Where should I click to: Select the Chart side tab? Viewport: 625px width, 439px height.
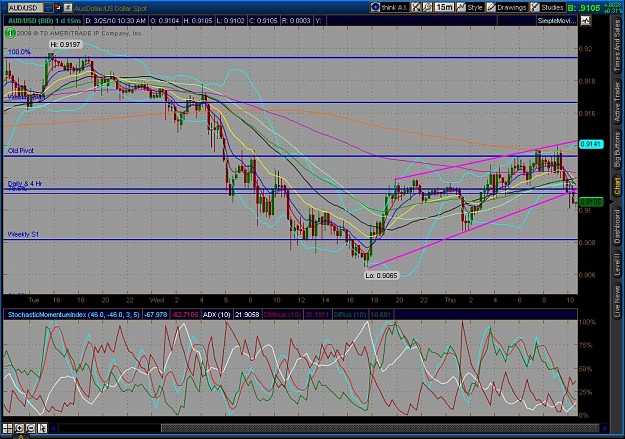pos(617,186)
